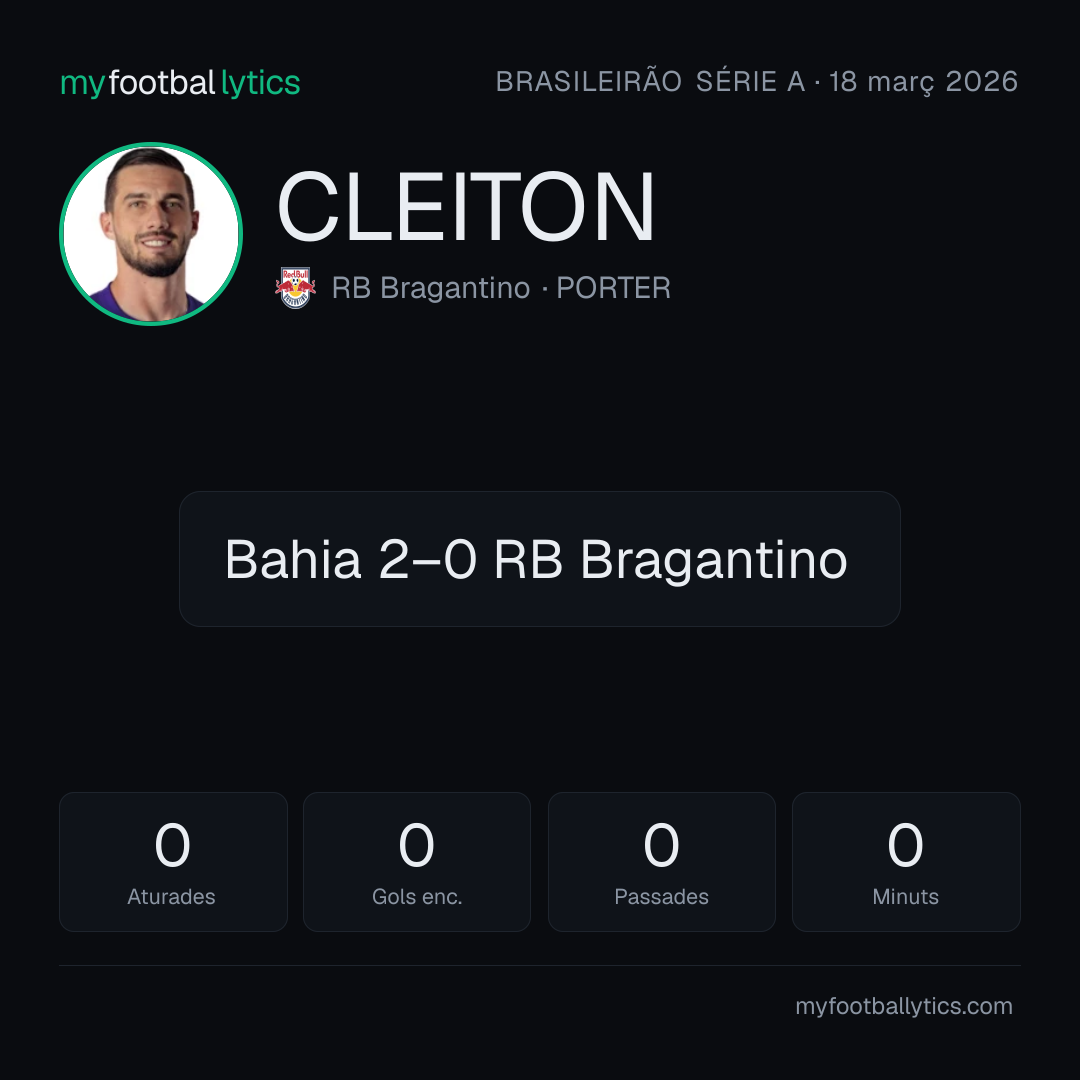This screenshot has height=1080, width=1080.
Task: Click the zero value above Minuts
Action: coord(905,845)
